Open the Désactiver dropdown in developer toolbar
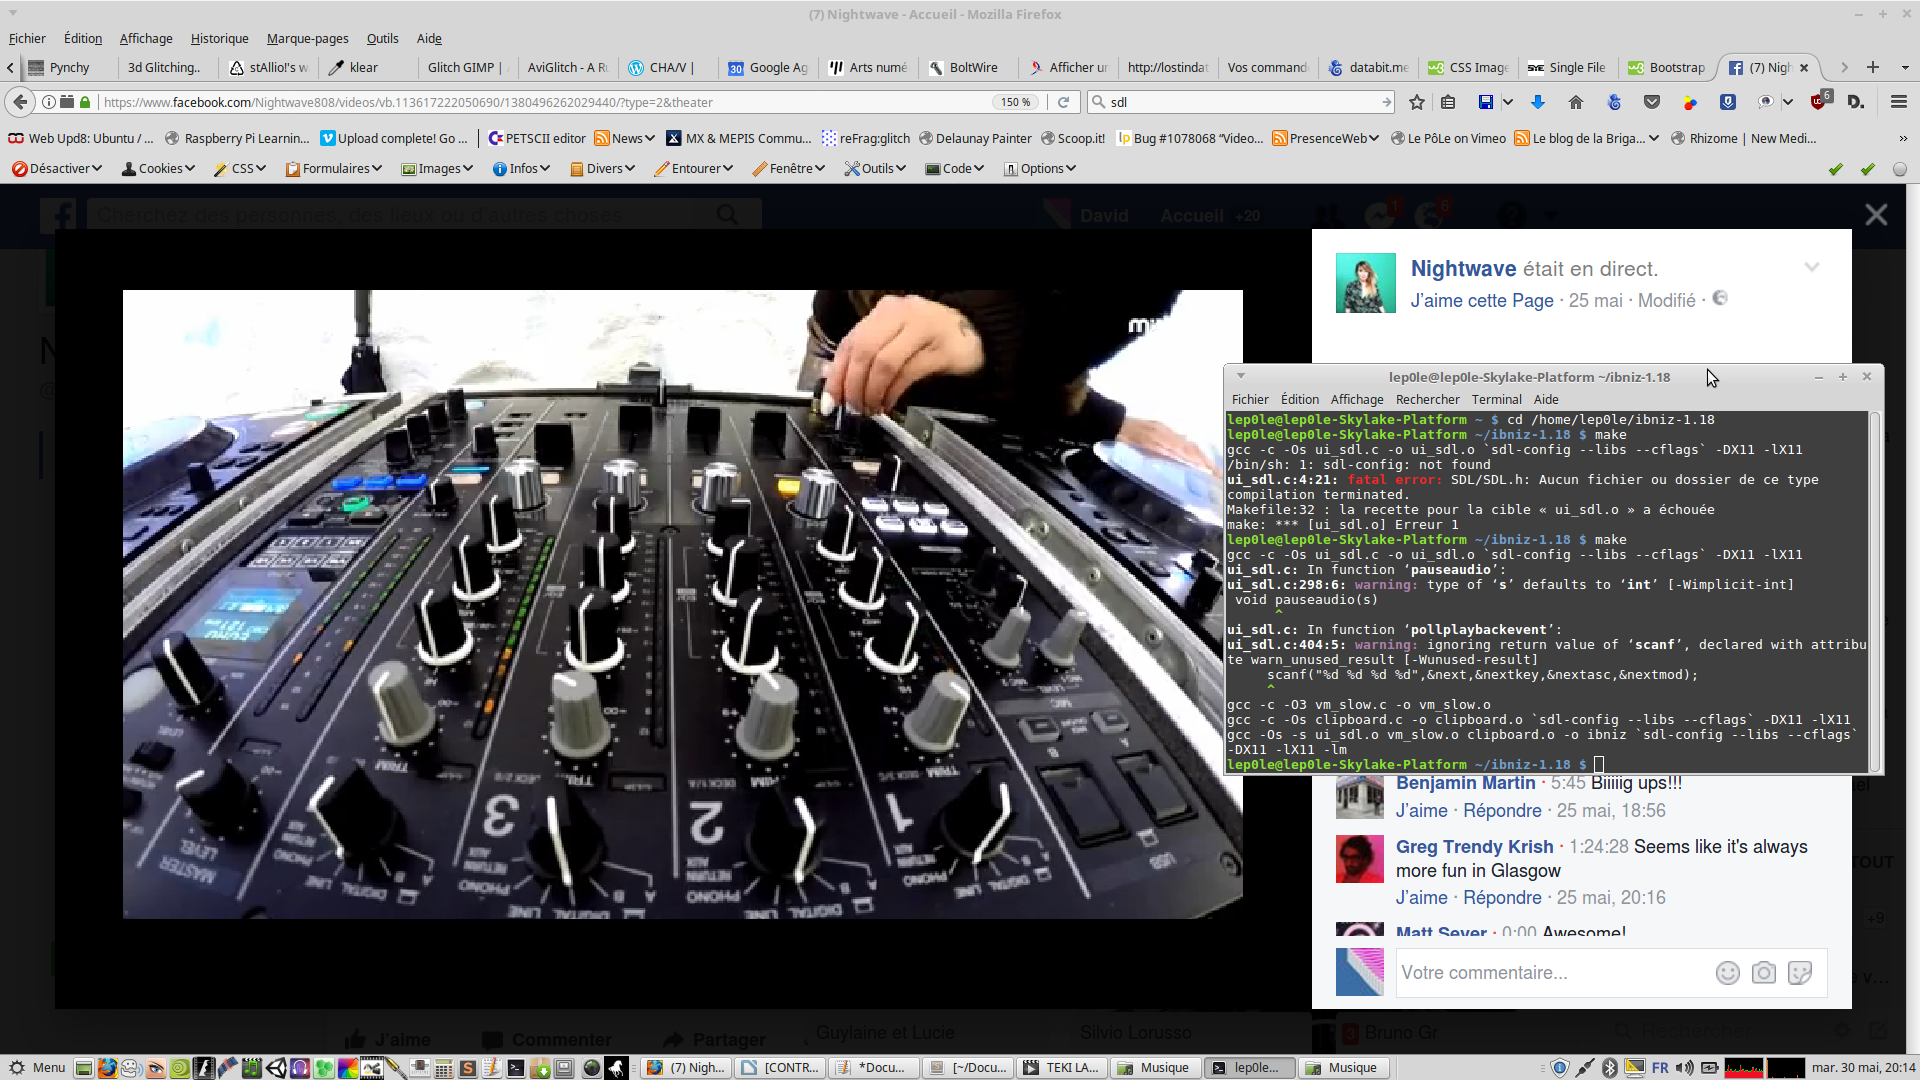Viewport: 1920px width, 1080px height. (57, 169)
